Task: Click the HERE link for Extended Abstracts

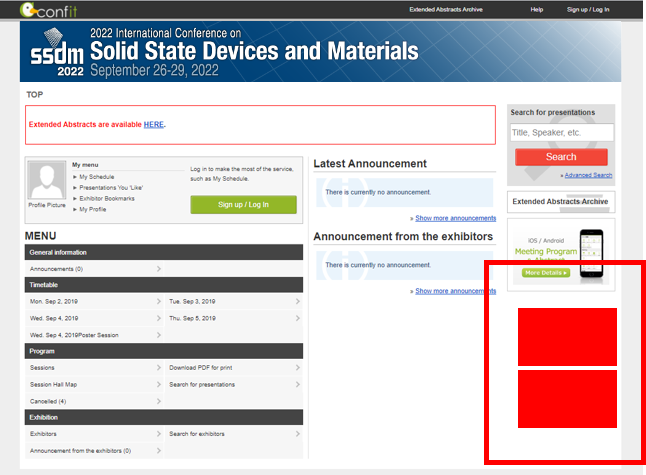Action: [x=153, y=124]
